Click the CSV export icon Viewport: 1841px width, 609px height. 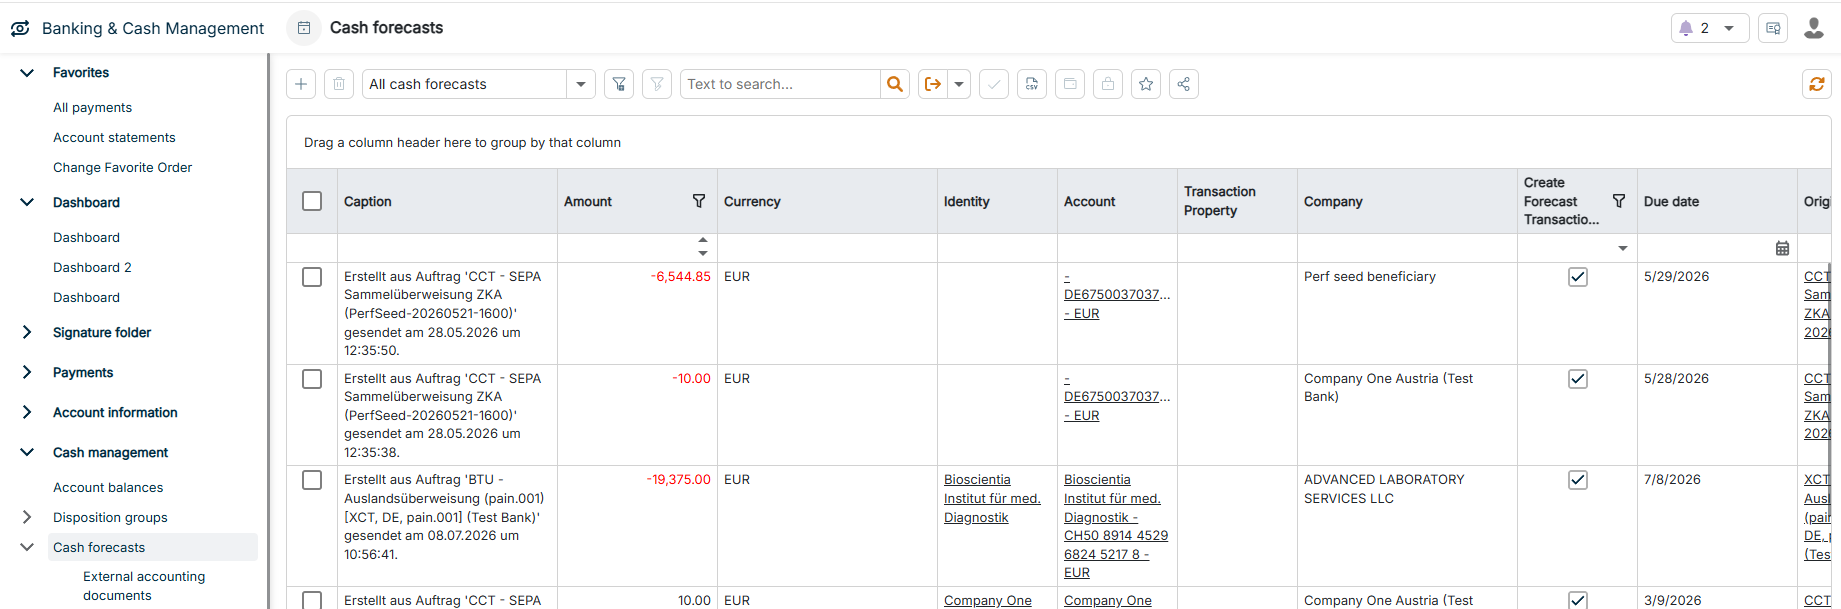coord(1032,84)
